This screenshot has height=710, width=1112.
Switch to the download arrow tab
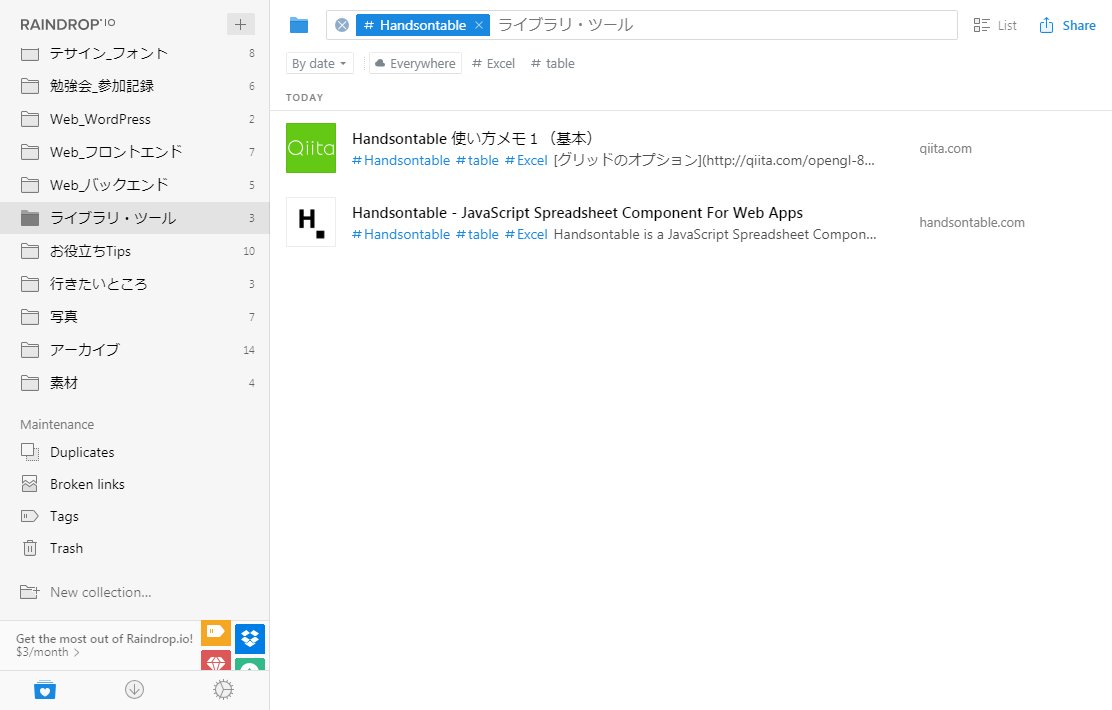(134, 689)
